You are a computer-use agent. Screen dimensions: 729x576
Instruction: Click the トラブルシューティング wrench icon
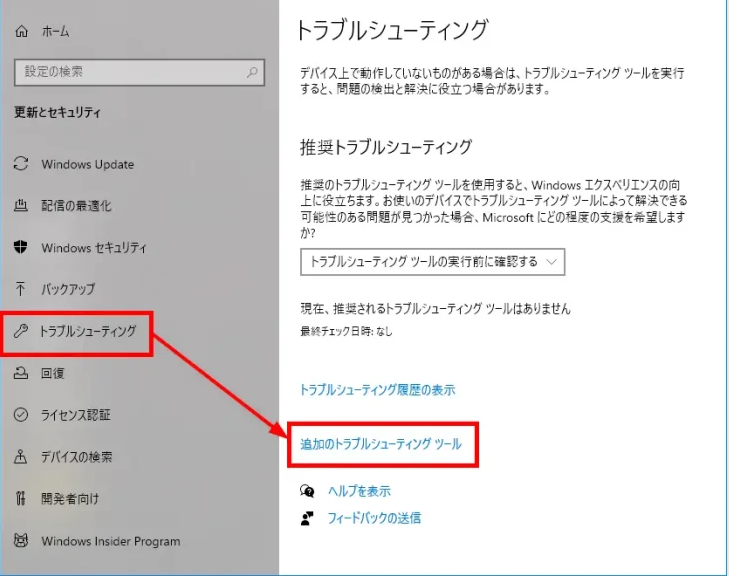[21, 331]
